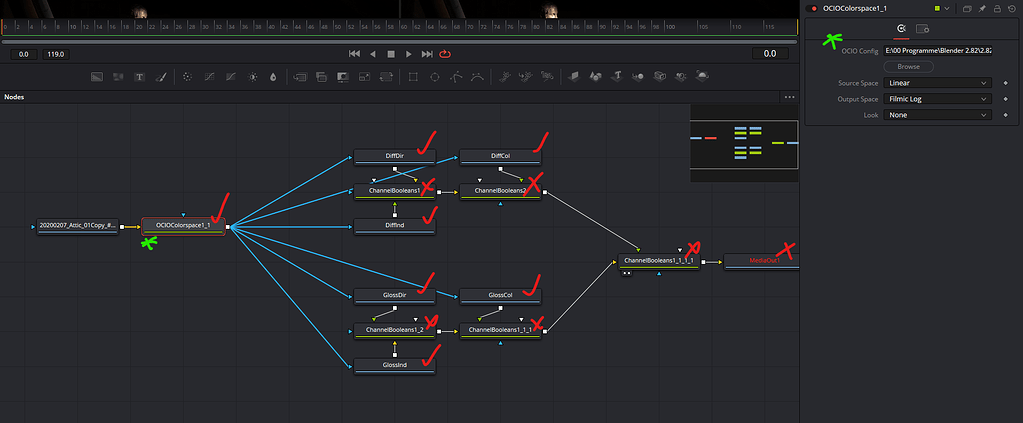Jump to the last frame
The image size is (1023, 423).
coord(427,54)
